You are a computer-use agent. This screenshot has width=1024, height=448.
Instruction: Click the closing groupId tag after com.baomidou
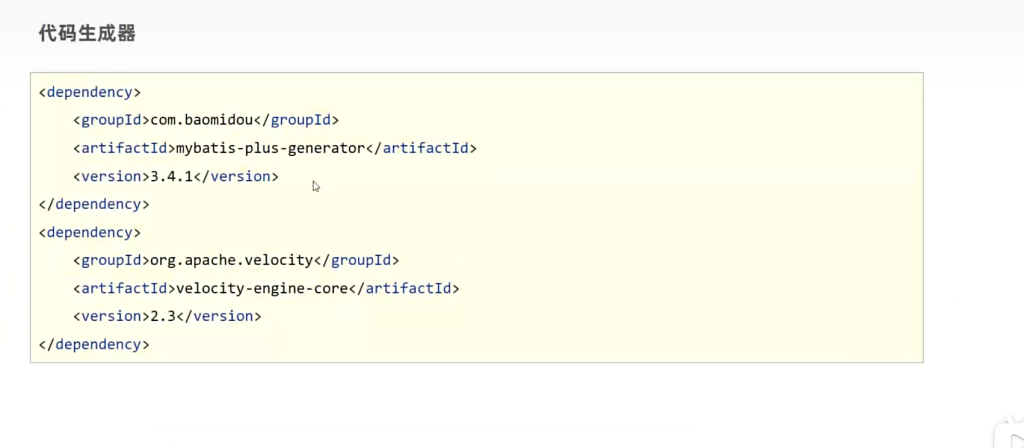coord(296,120)
